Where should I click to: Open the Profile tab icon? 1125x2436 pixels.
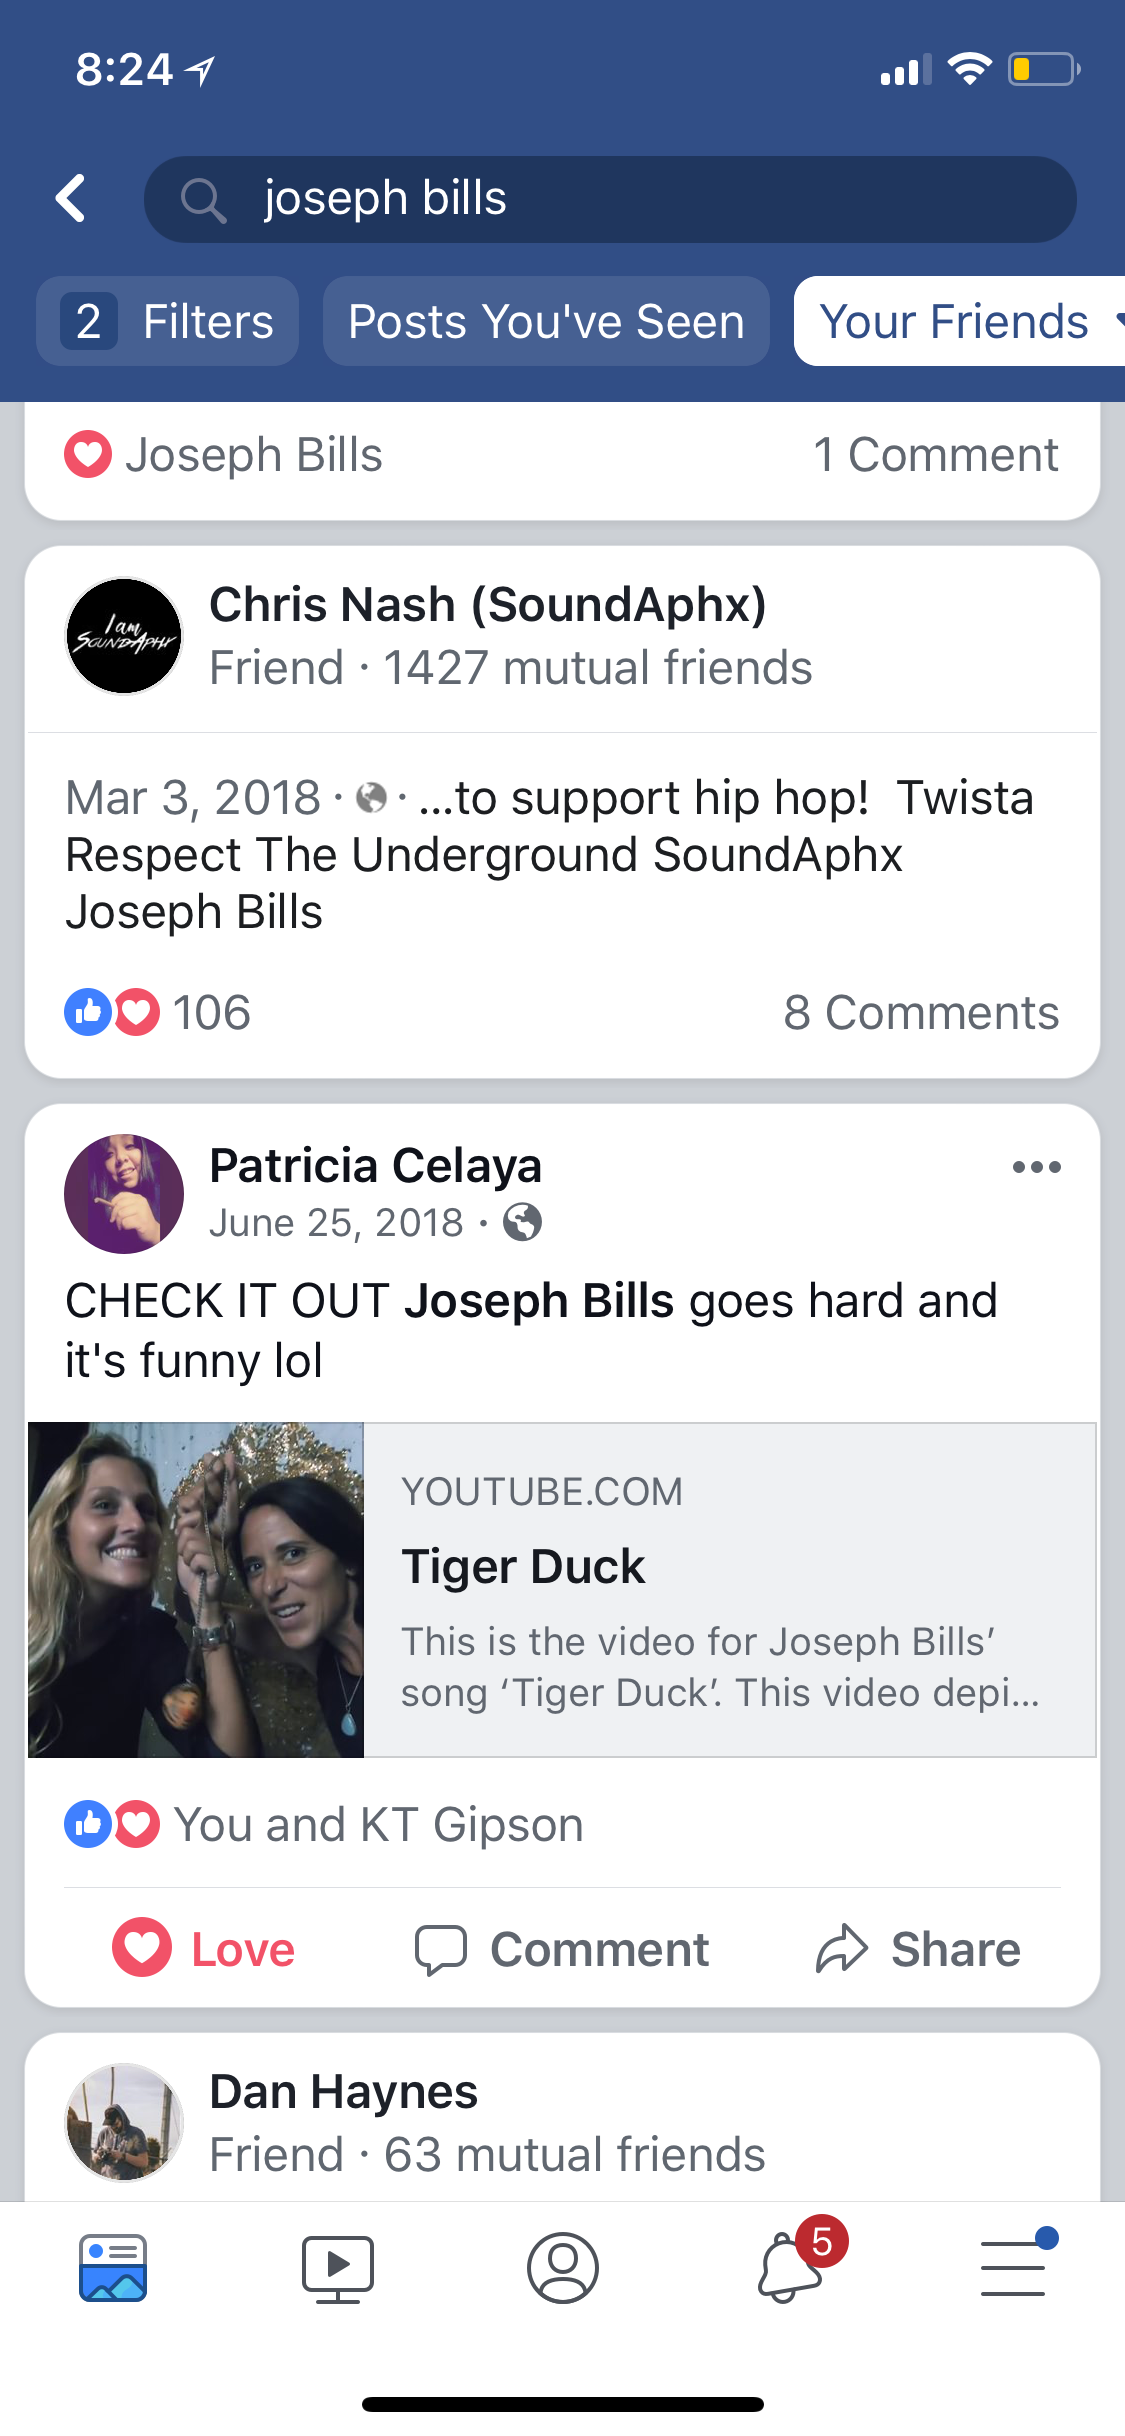(x=562, y=2267)
